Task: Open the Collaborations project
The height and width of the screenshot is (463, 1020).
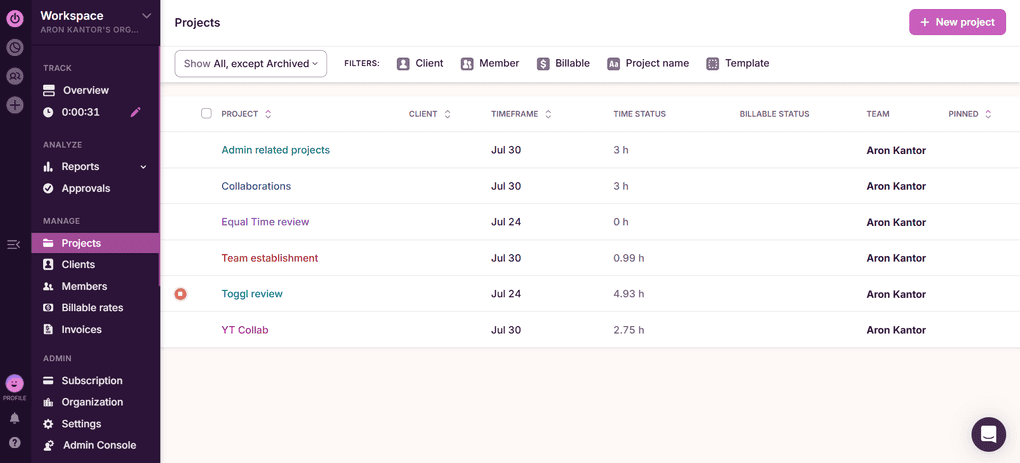Action: [256, 186]
